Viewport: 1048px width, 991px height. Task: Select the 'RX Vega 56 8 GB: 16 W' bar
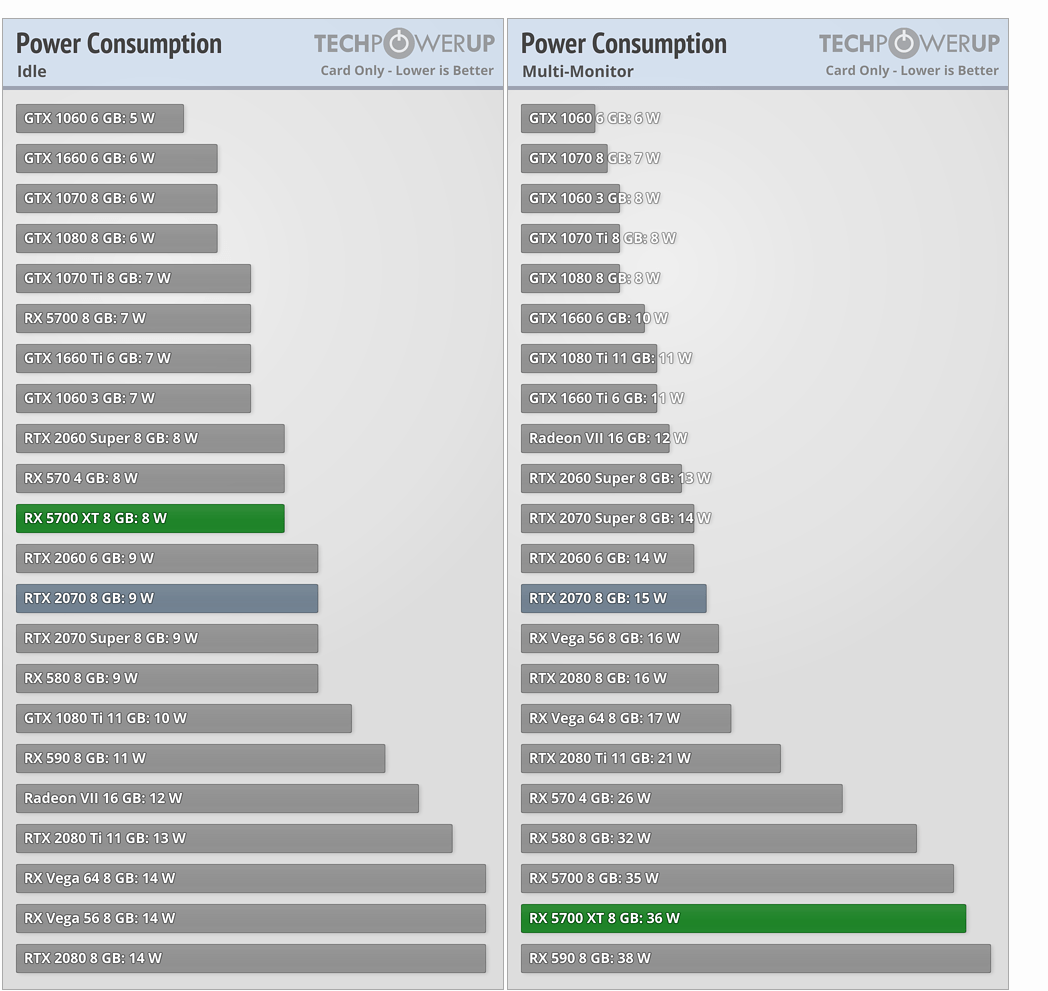pos(620,638)
